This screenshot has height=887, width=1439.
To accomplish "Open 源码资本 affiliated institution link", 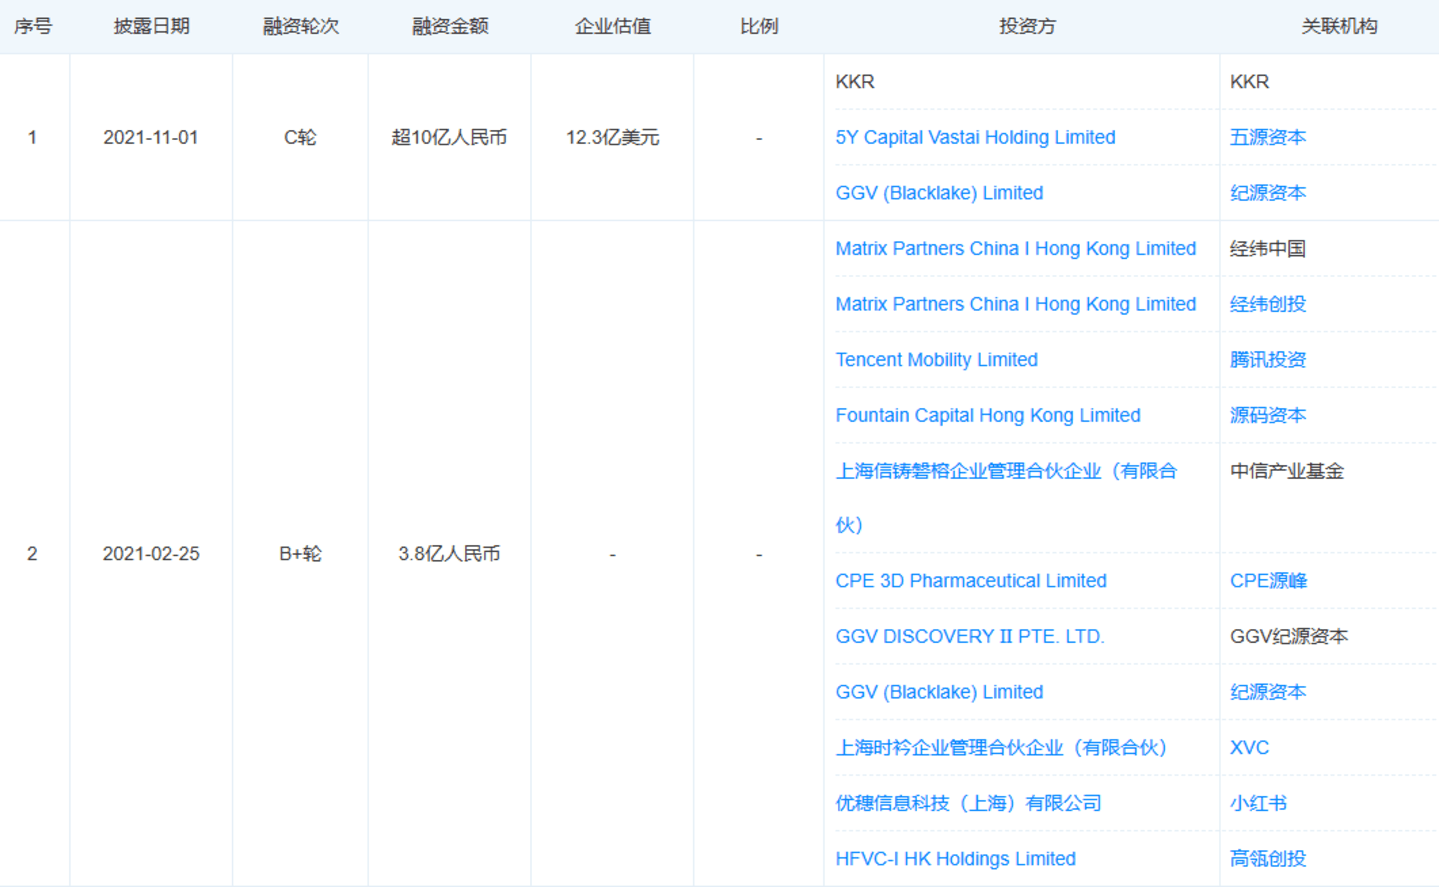I will click(1268, 415).
